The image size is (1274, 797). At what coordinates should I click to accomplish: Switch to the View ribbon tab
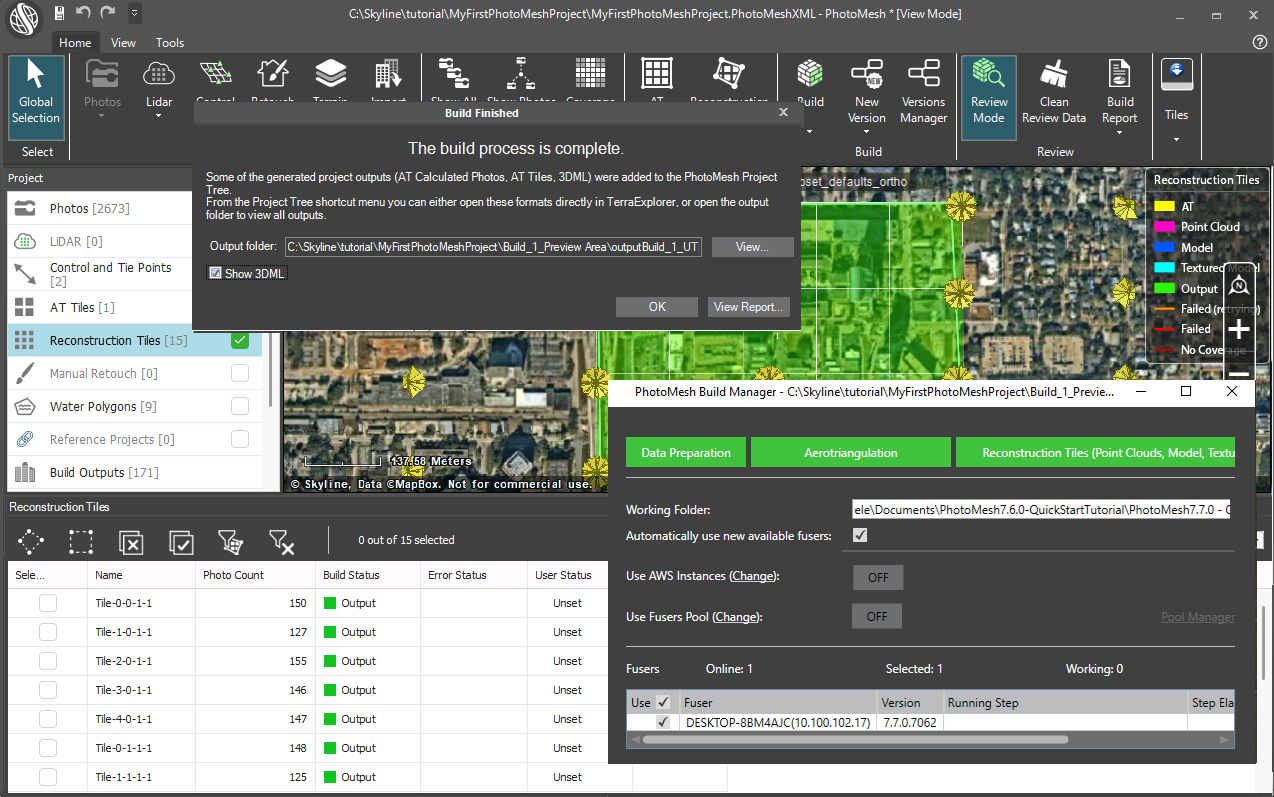click(x=124, y=43)
